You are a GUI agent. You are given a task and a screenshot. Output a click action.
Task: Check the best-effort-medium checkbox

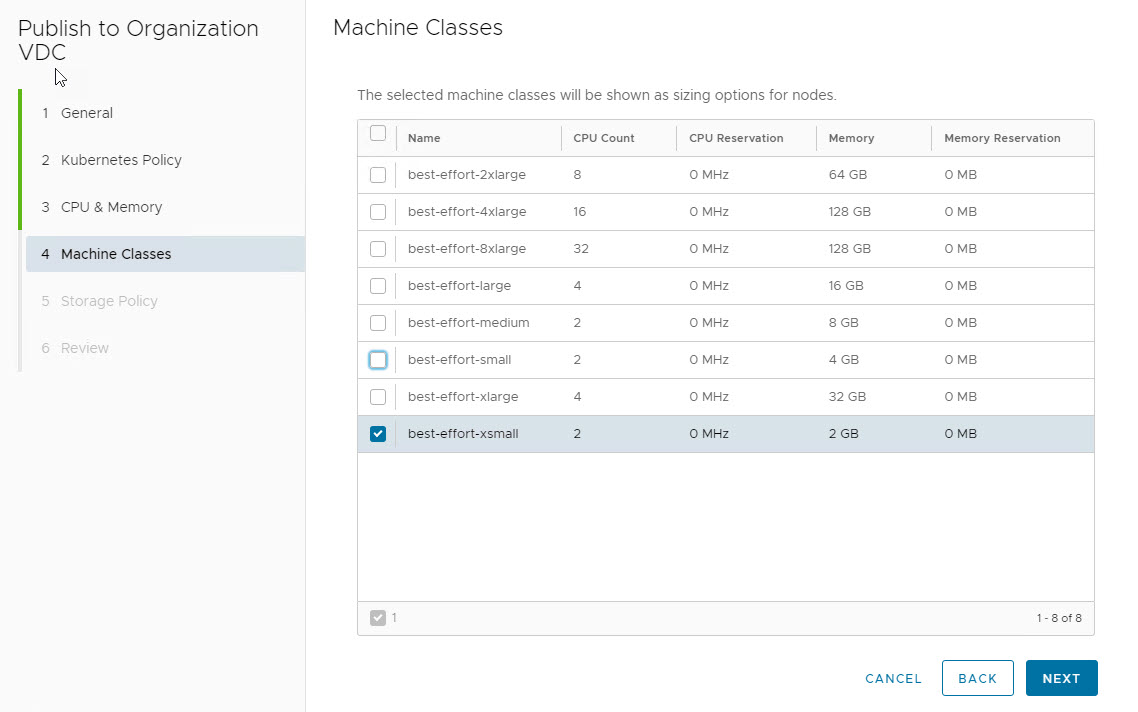pos(377,323)
